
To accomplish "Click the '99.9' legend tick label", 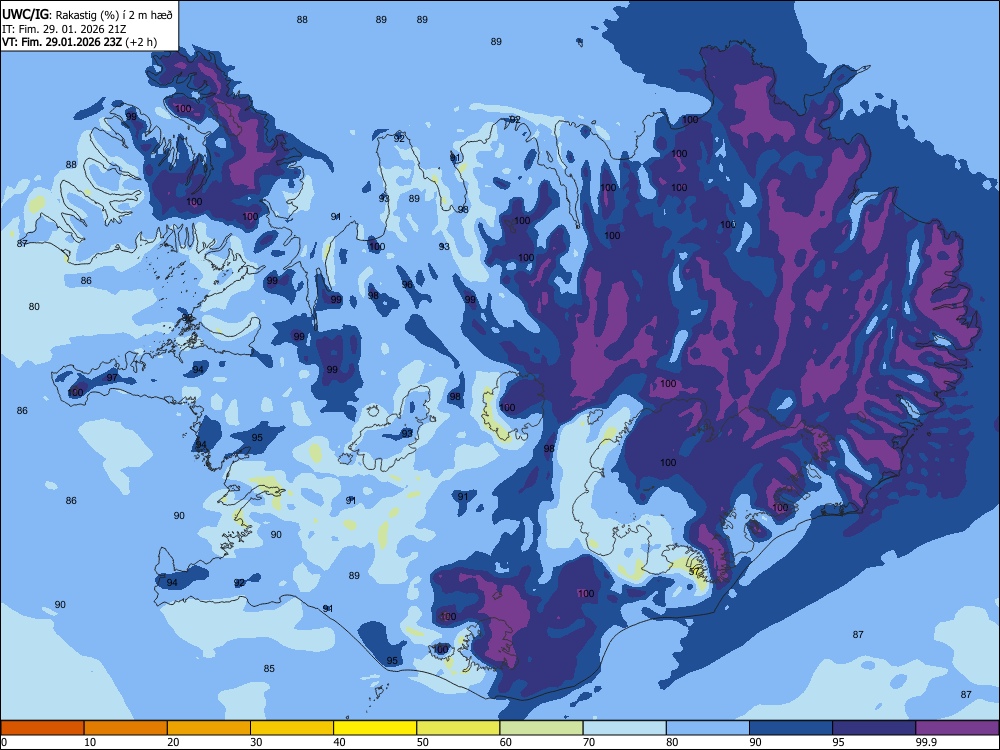I will (926, 742).
